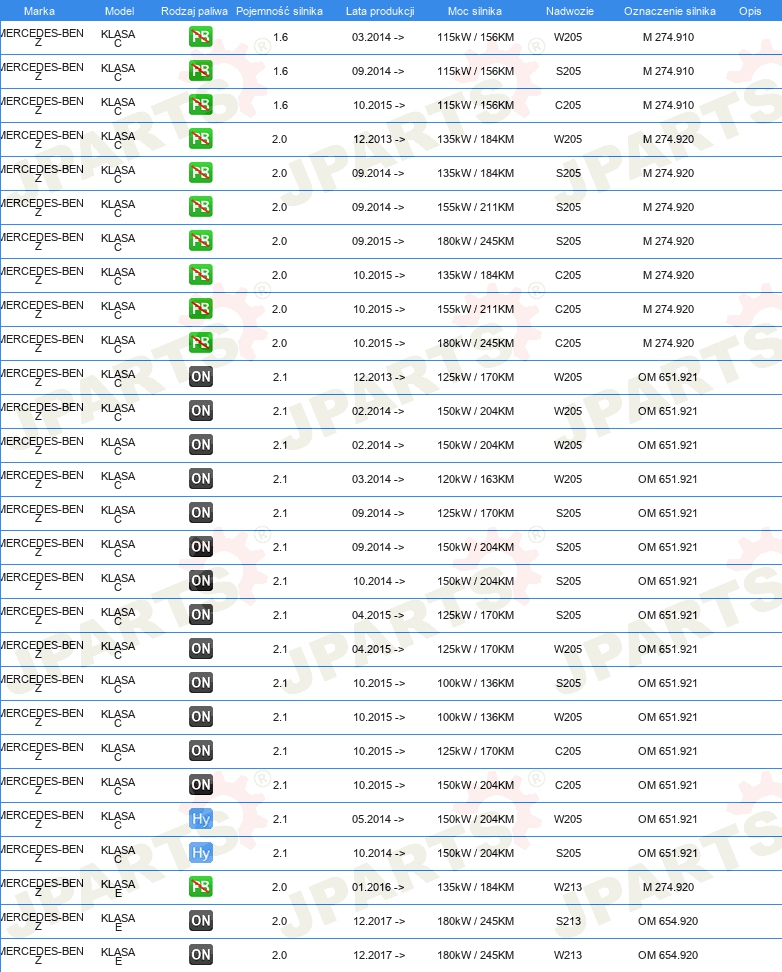Click ON icon for 100kW S205 10.2015 row
782x972 pixels.
pyautogui.click(x=200, y=683)
